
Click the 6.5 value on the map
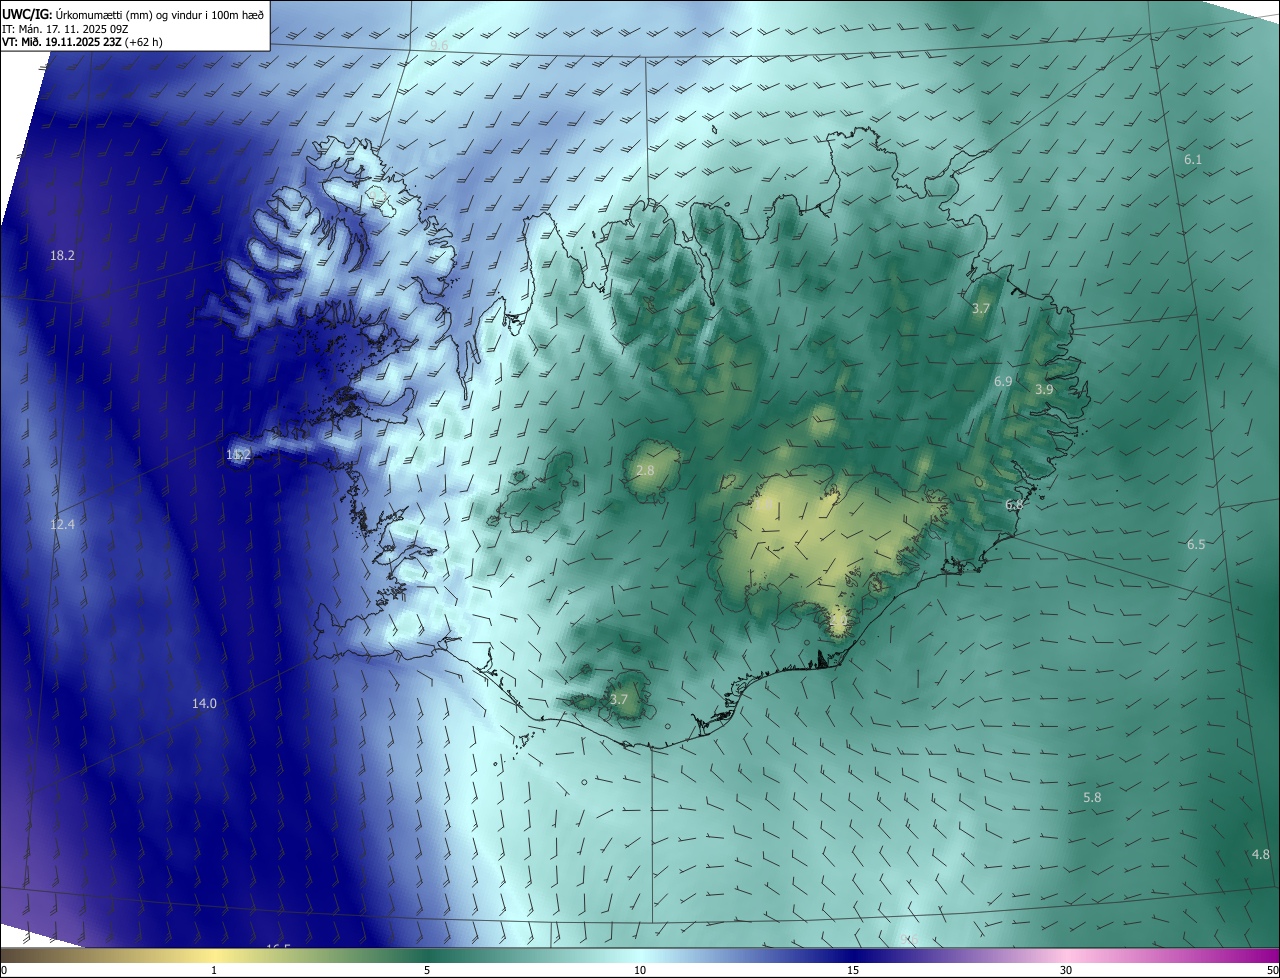(x=1196, y=545)
